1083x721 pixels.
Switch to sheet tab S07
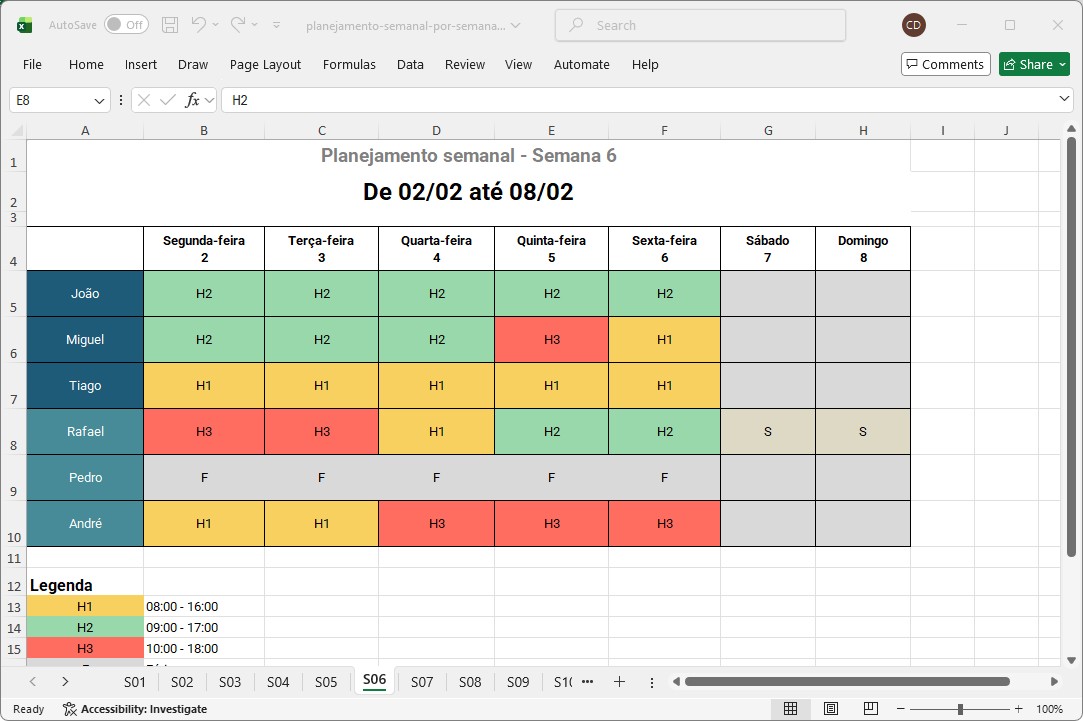pos(422,682)
